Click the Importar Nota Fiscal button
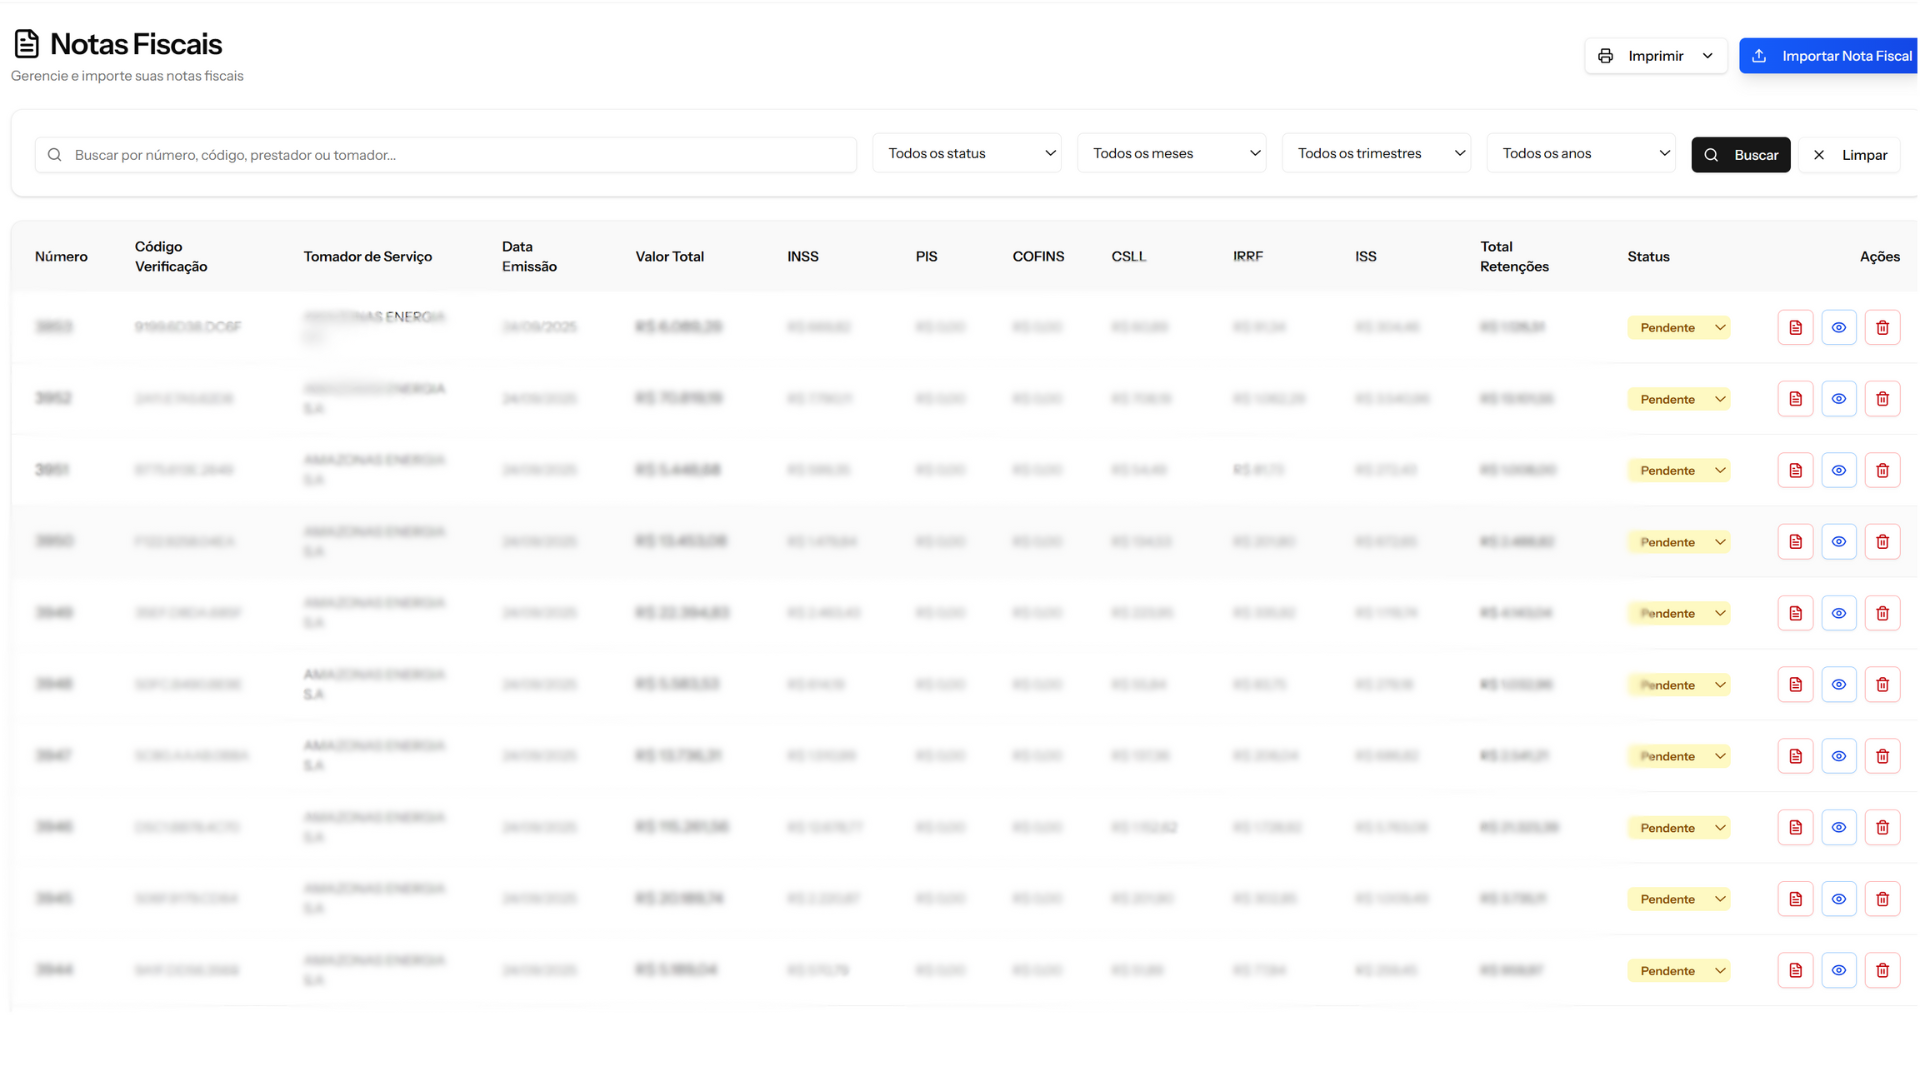Screen dimensions: 1920x1080 1830,56
